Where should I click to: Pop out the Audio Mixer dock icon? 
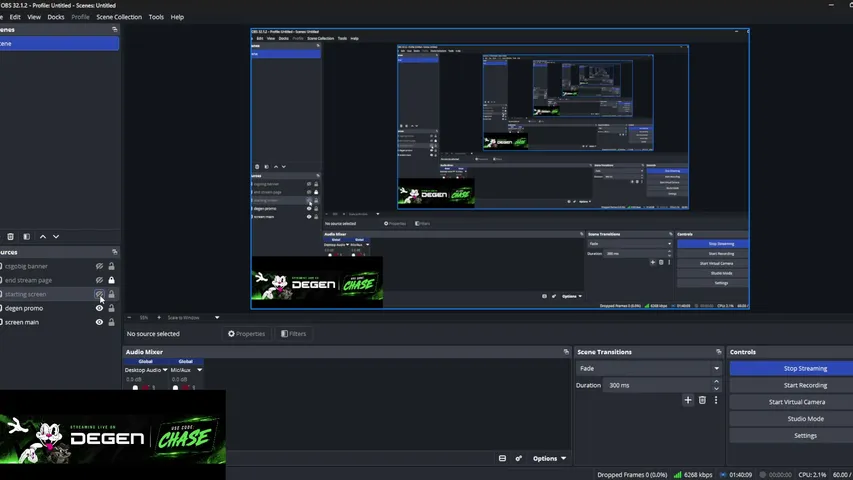[566, 352]
